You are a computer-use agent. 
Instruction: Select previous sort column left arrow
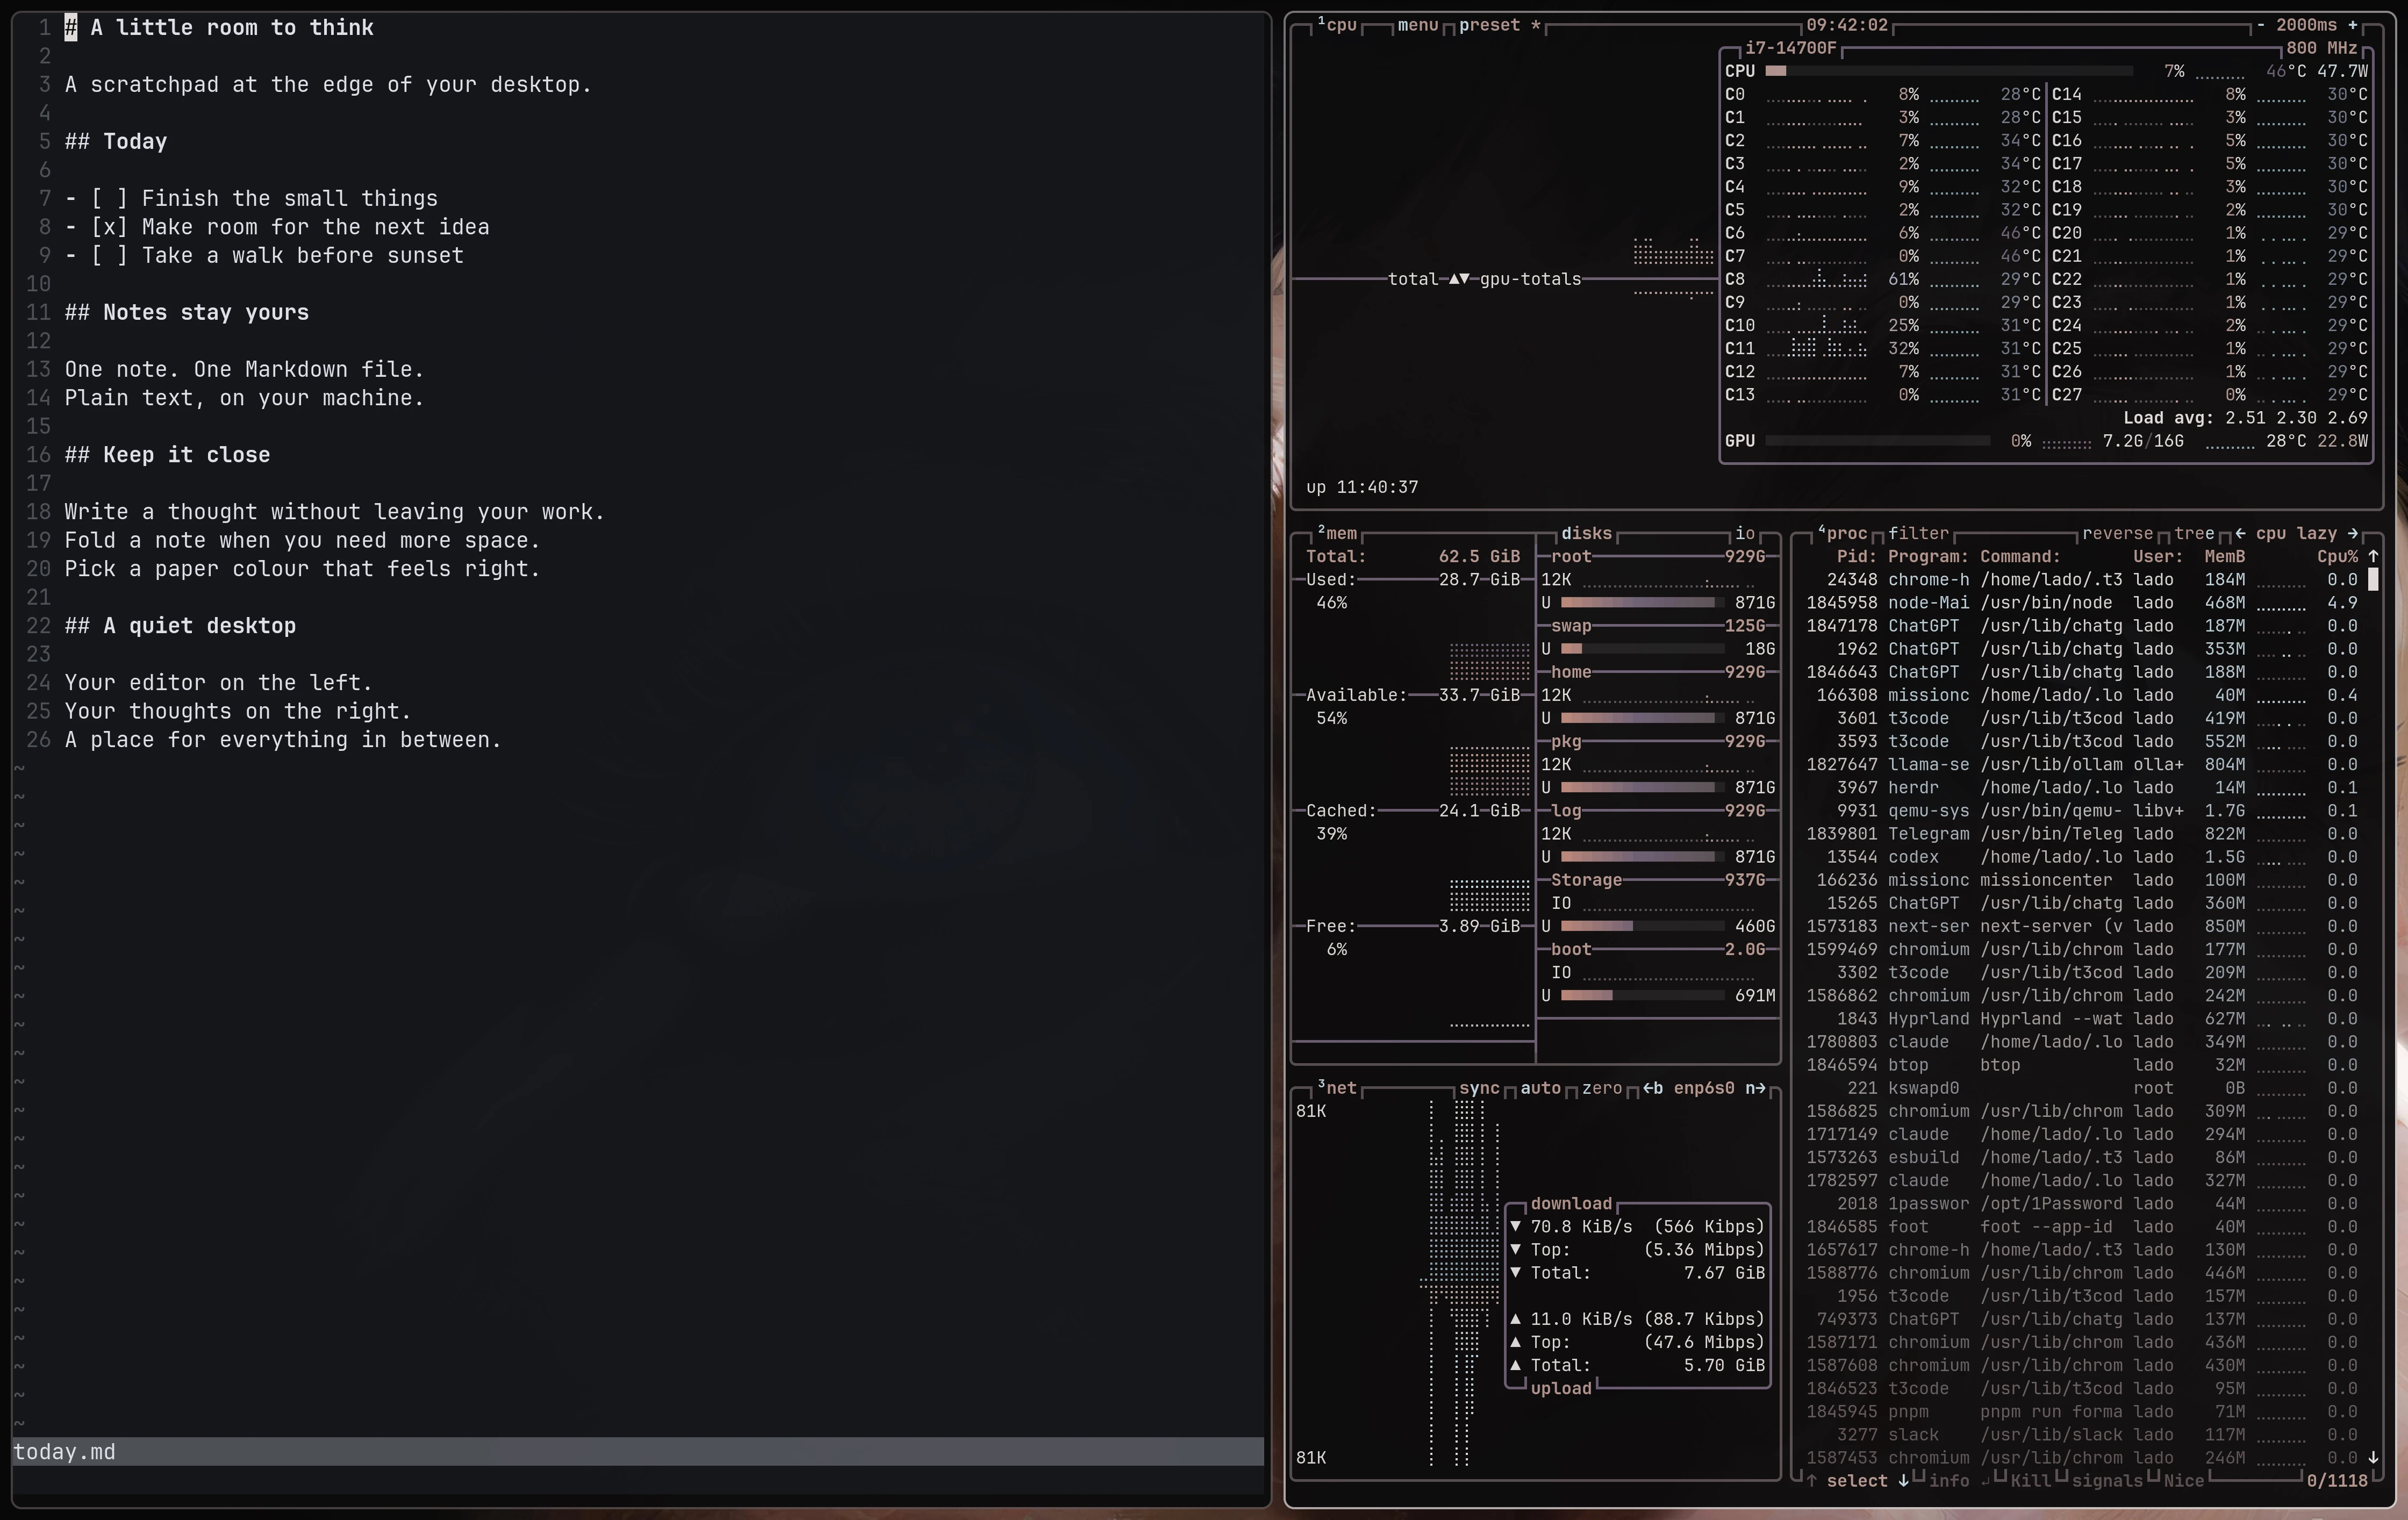tap(2240, 533)
